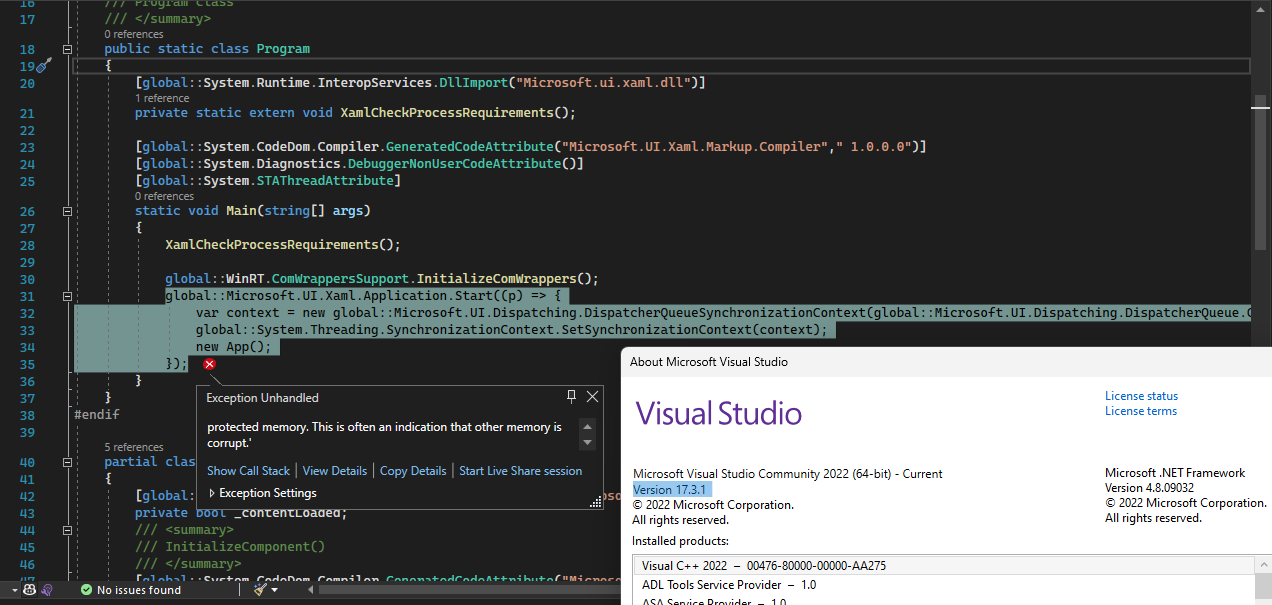Screen dimensions: 1272x605
Task: Click the green checkmark health indicator
Action: click(86, 590)
